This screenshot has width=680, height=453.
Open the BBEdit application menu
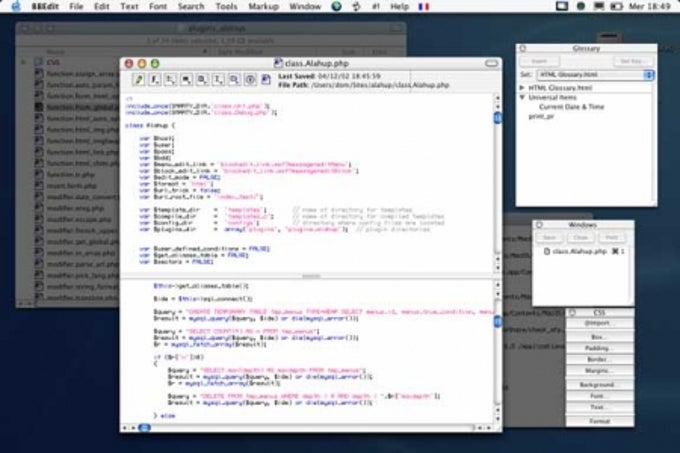click(45, 7)
